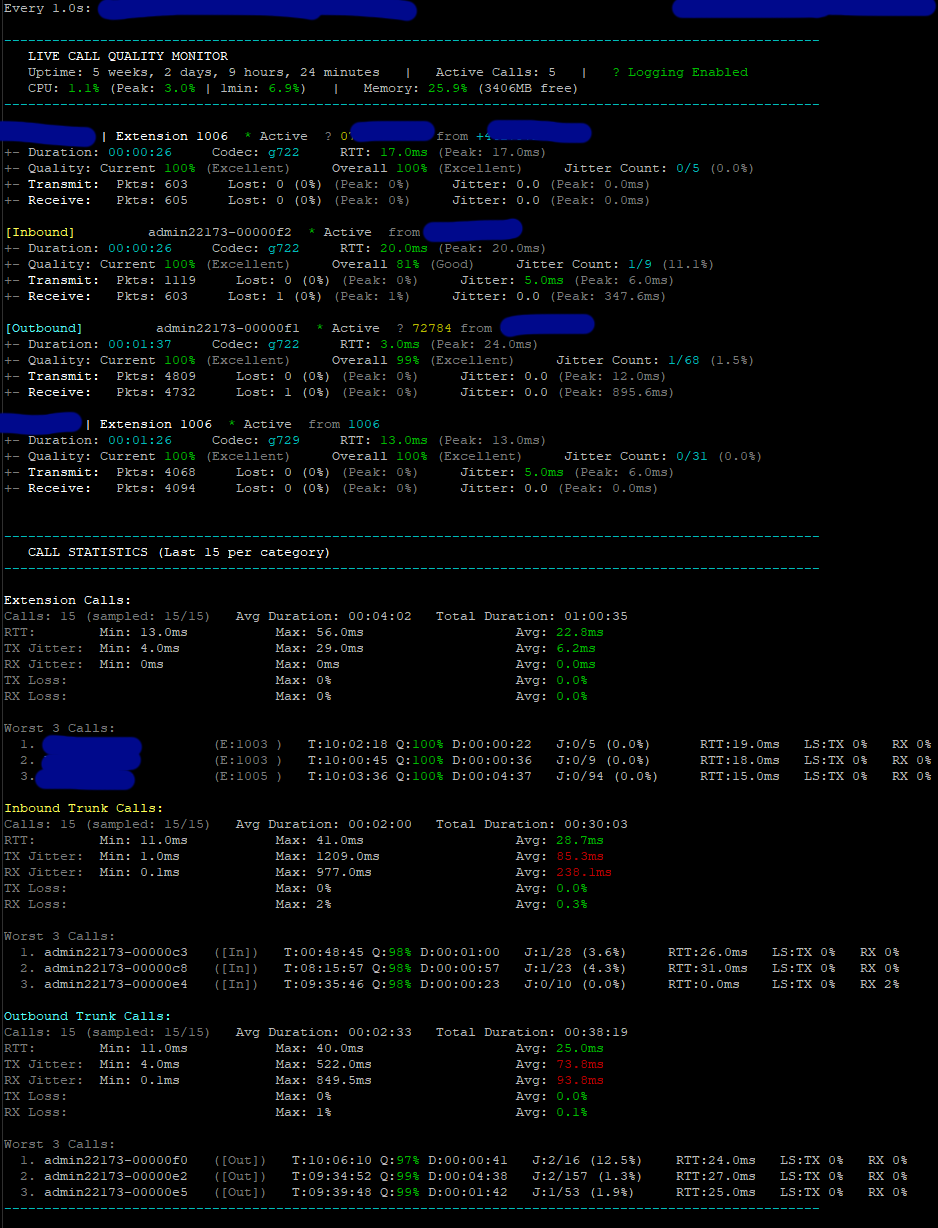Click the LIVE CALL QUALITY MONITOR title
Image resolution: width=938 pixels, height=1228 pixels.
click(x=127, y=56)
